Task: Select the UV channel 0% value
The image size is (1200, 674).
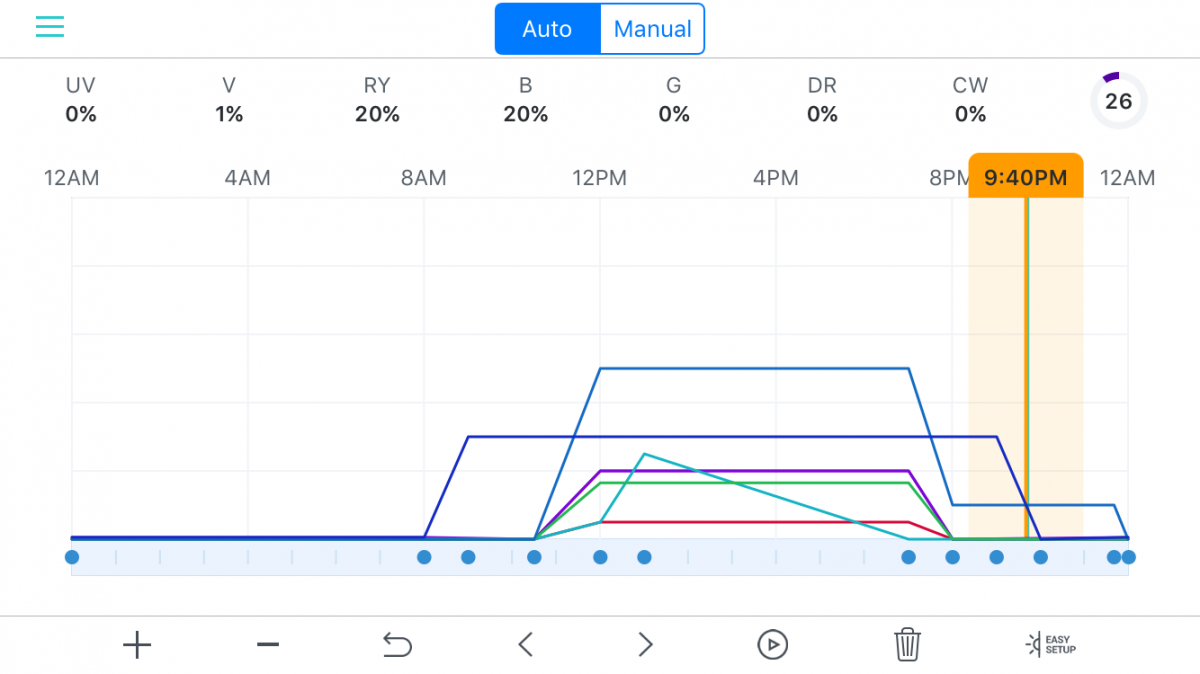Action: pyautogui.click(x=81, y=115)
